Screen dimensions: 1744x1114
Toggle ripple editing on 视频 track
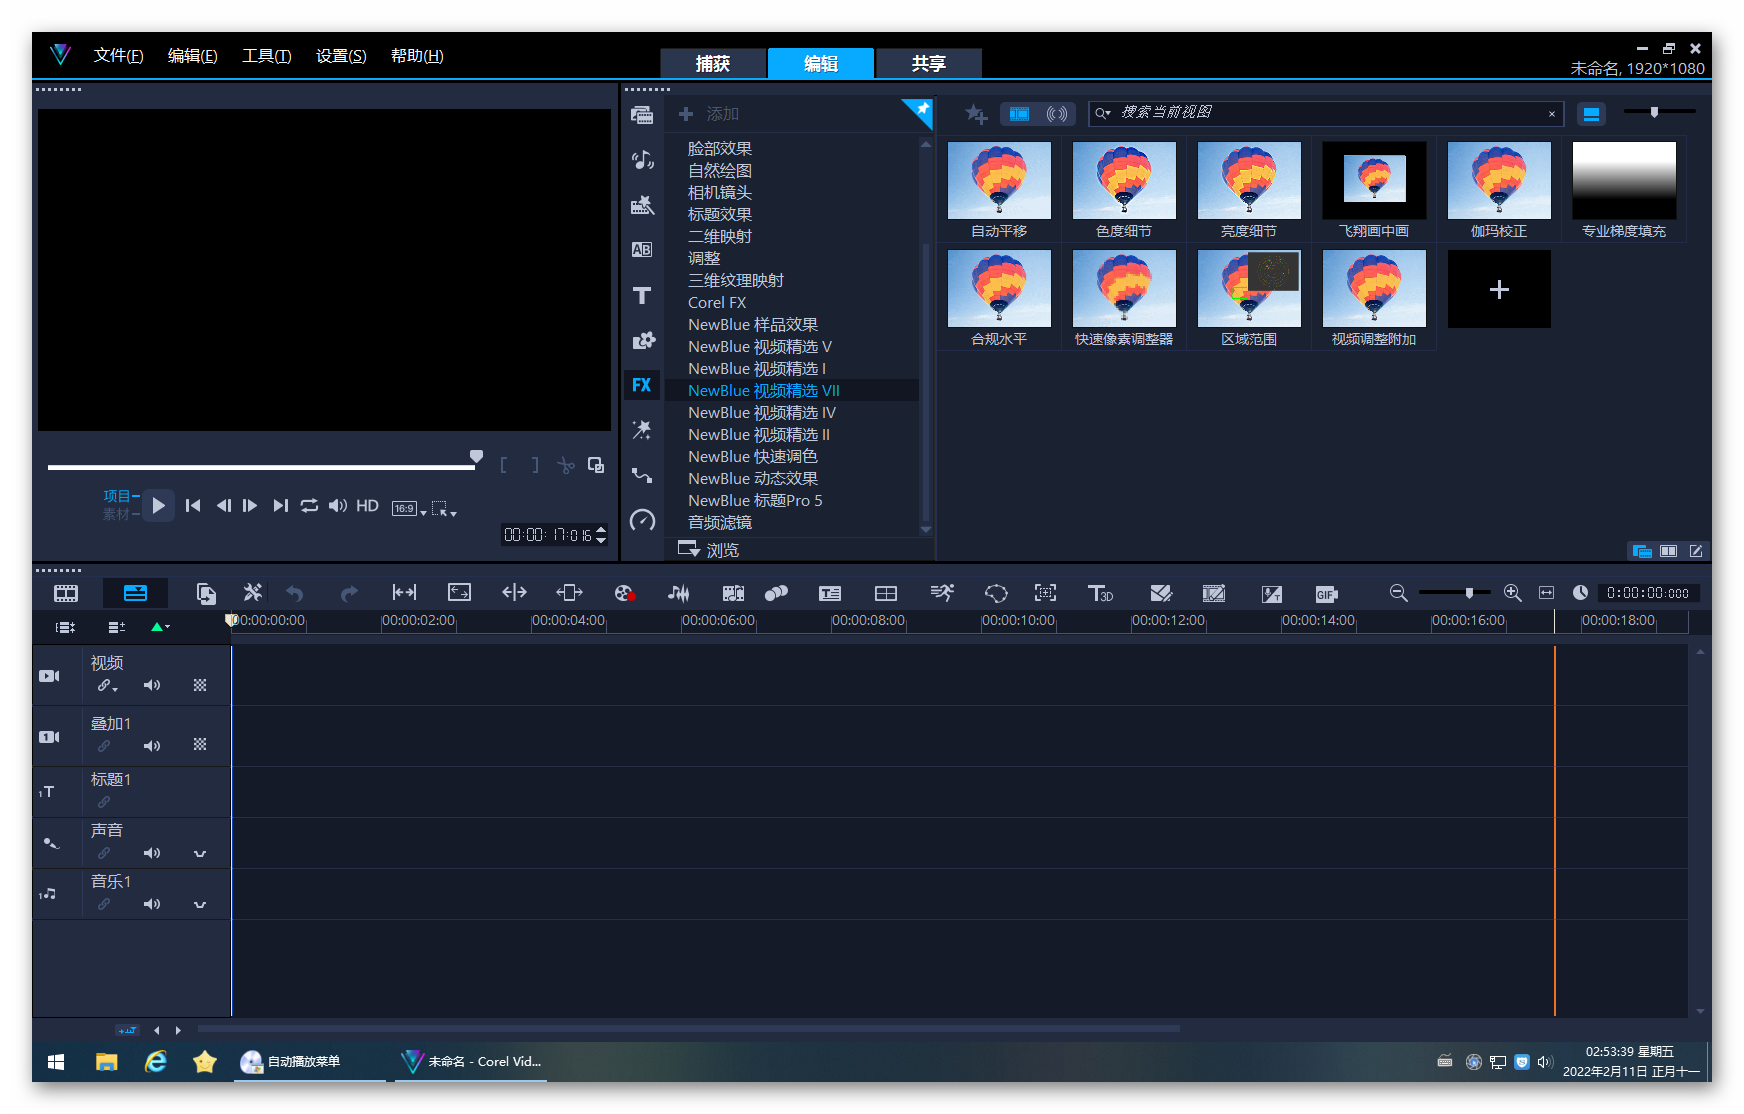click(107, 685)
